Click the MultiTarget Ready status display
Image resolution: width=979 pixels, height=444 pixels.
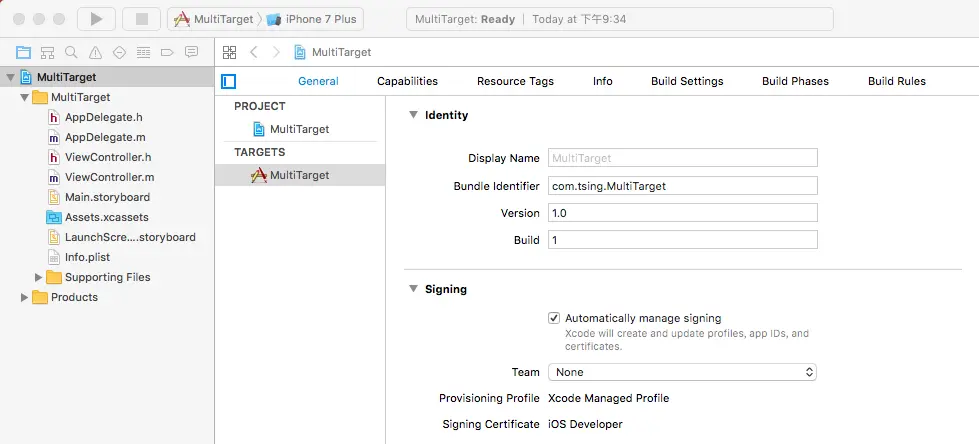click(619, 19)
